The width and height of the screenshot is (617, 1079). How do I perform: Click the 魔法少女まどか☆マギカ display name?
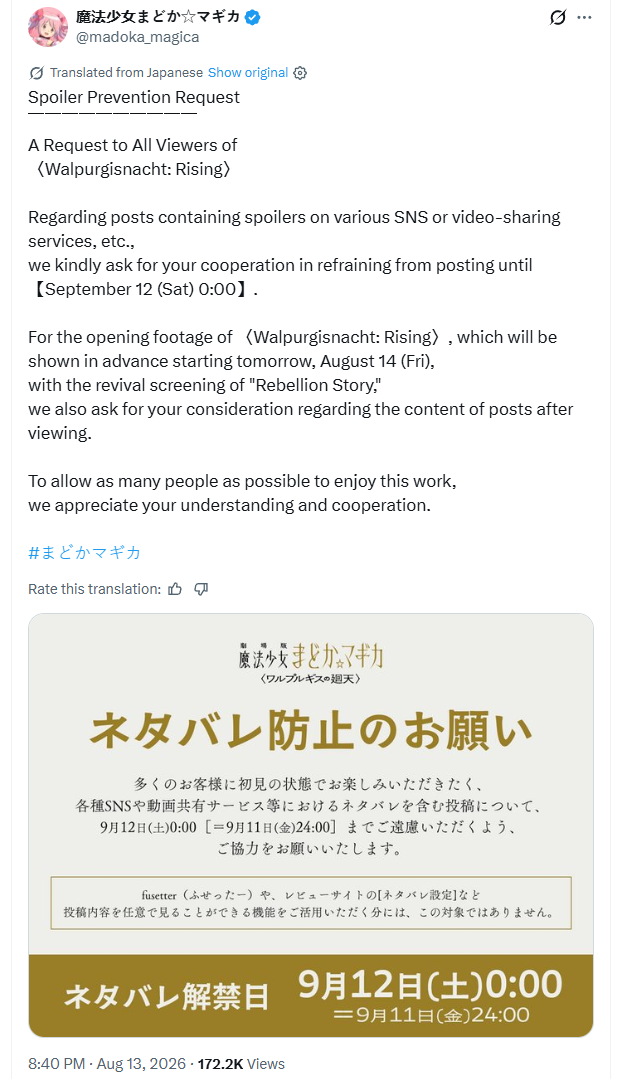(158, 17)
